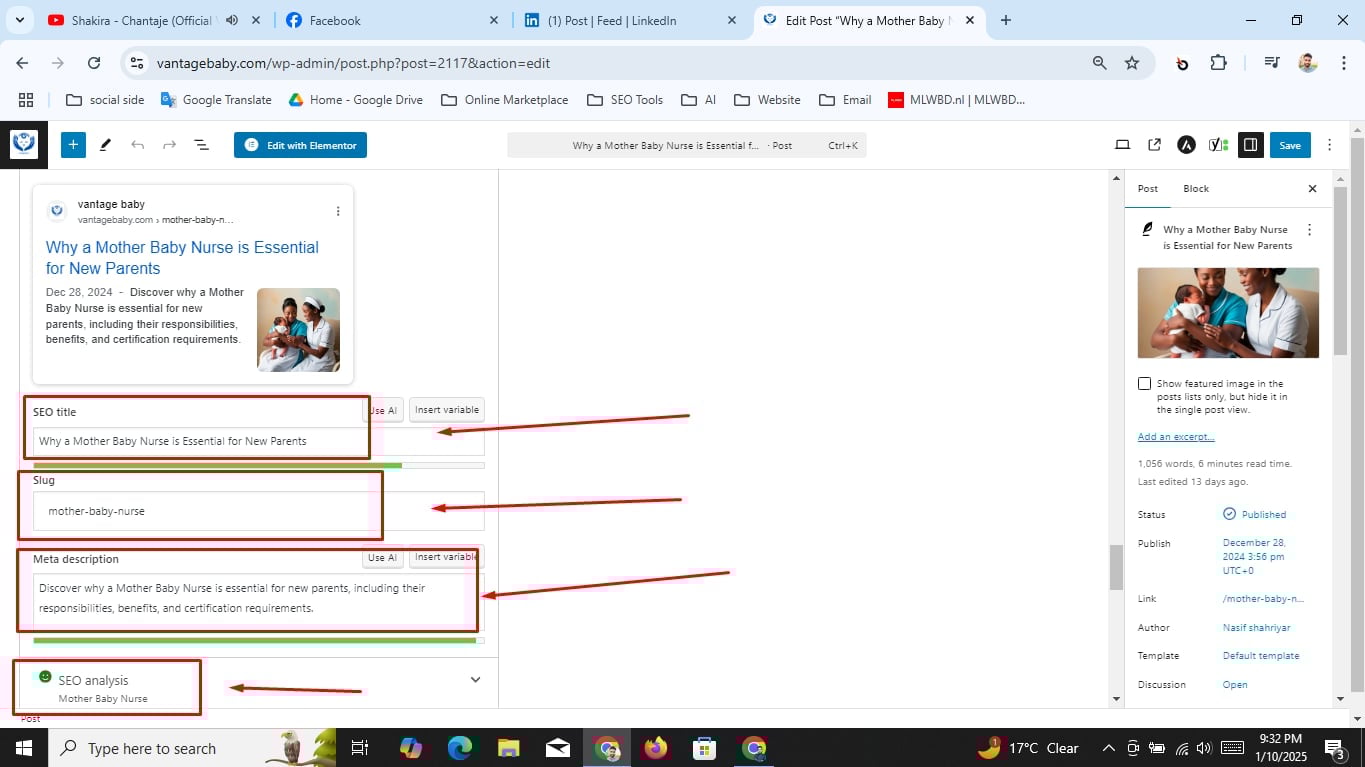The image size is (1365, 767).
Task: Click Use AI for Meta description
Action: coord(382,558)
